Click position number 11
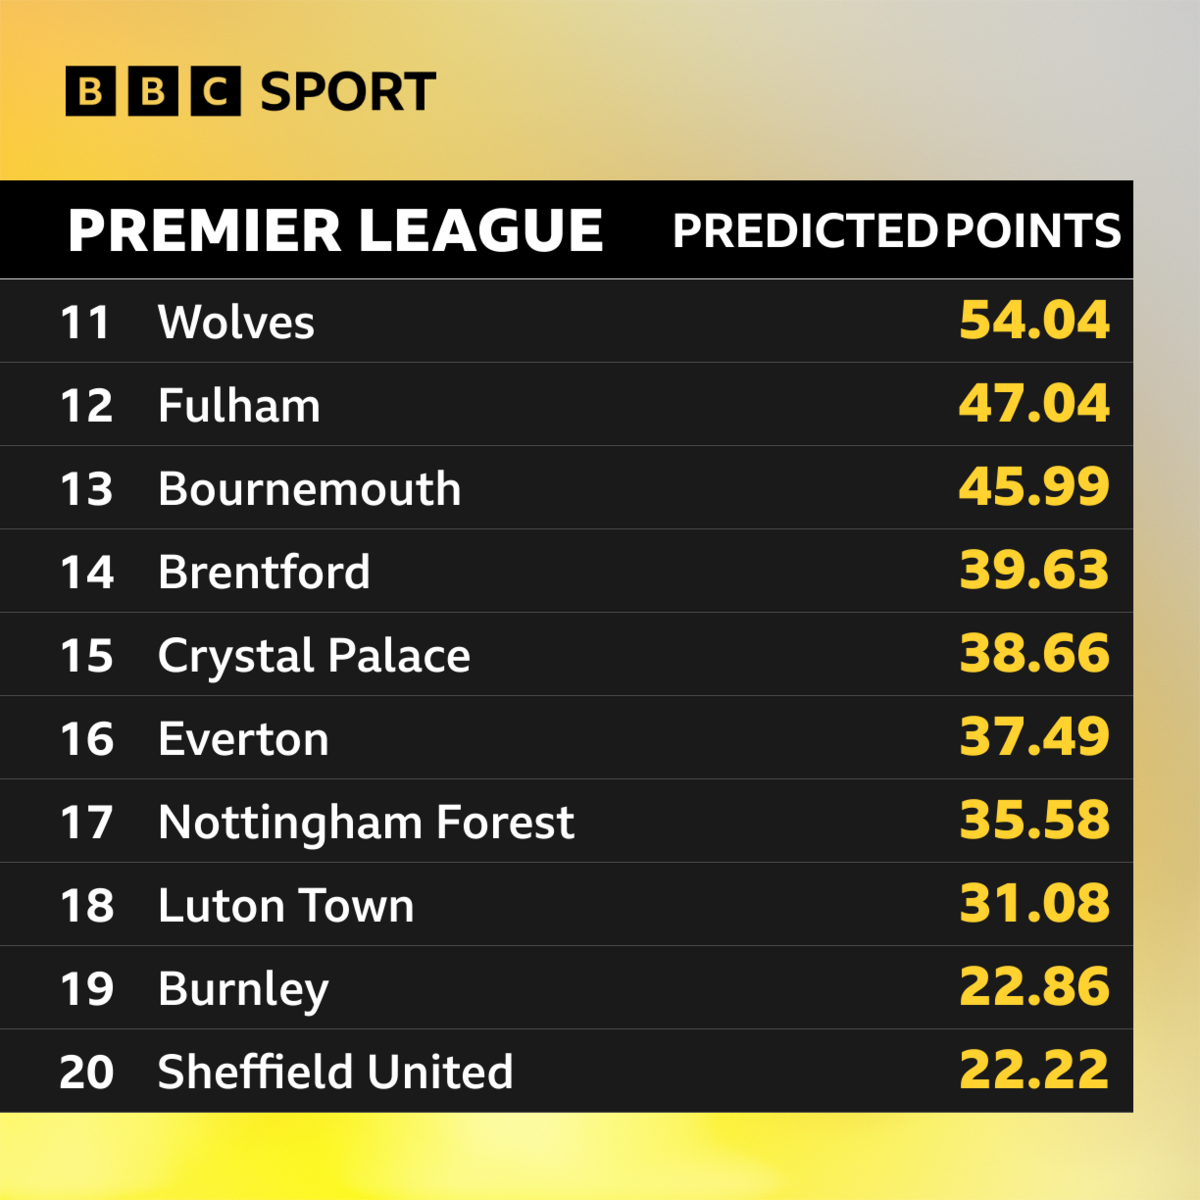Screen dimensions: 1200x1200 tap(85, 323)
